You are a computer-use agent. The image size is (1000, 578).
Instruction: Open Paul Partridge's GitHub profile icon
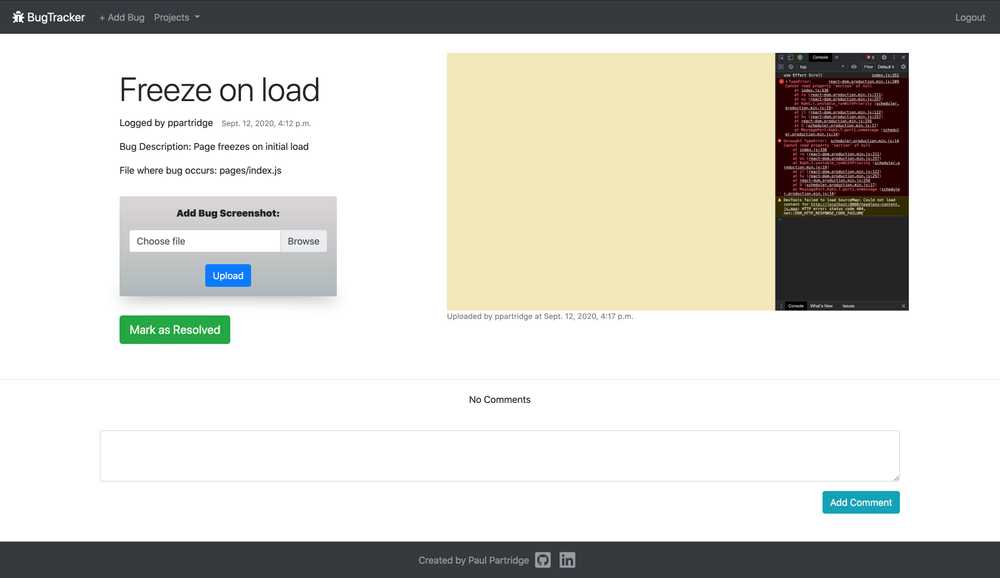click(543, 560)
